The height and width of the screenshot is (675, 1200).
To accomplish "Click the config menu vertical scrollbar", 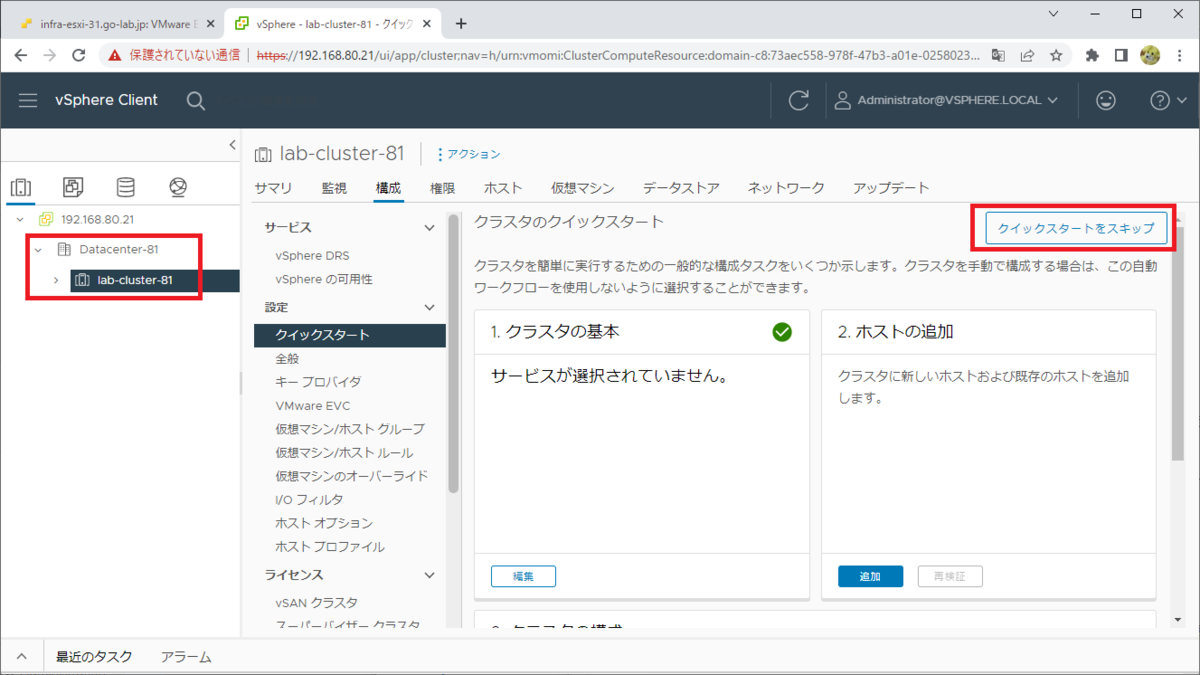I will tap(453, 354).
